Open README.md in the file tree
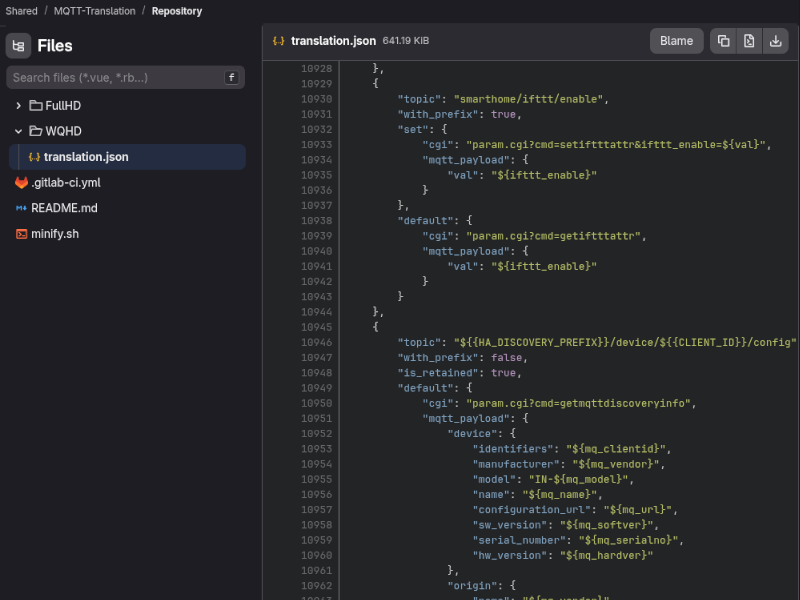This screenshot has width=800, height=600. coord(64,208)
